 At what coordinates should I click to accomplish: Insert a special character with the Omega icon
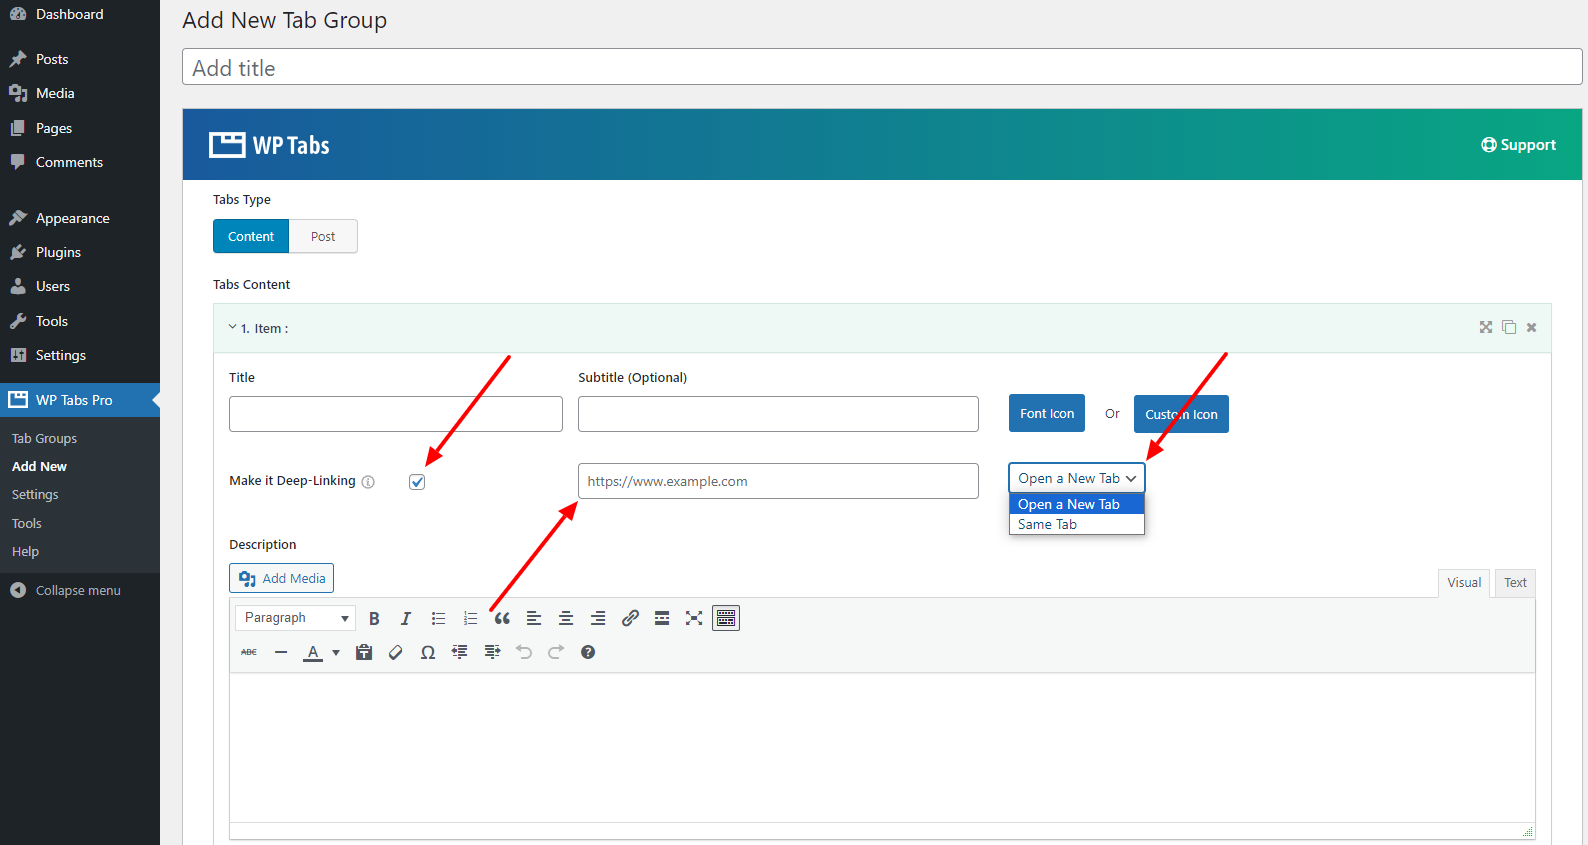[x=428, y=652]
